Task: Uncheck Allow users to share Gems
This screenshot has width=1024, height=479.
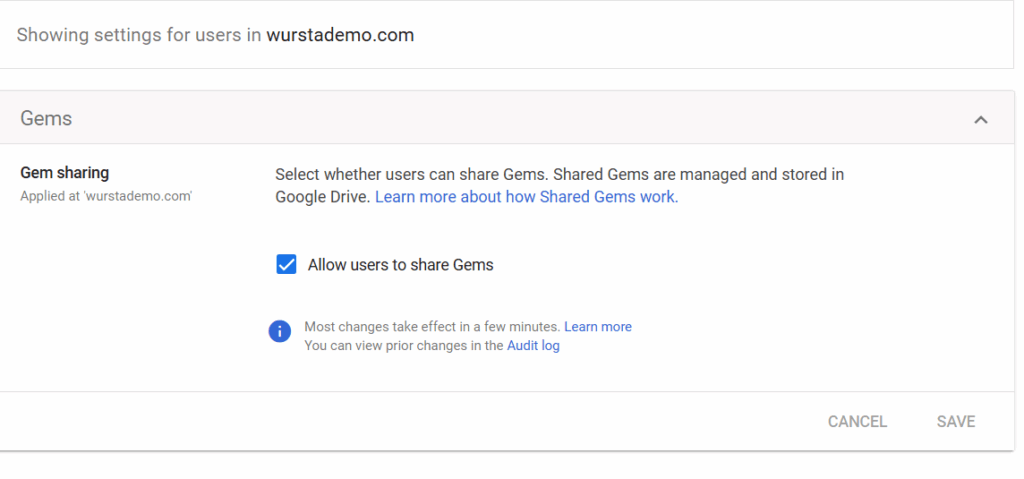Action: tap(286, 265)
